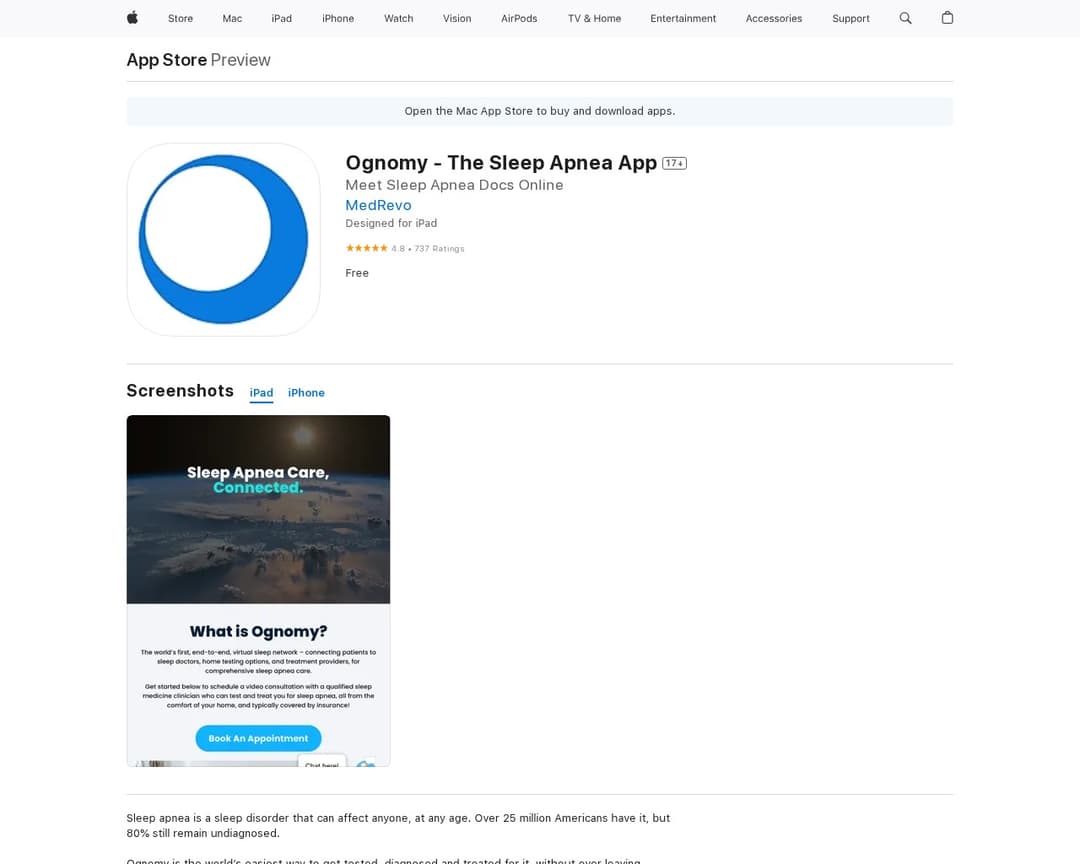
Task: Open the Entertainment menu item
Action: 683,18
